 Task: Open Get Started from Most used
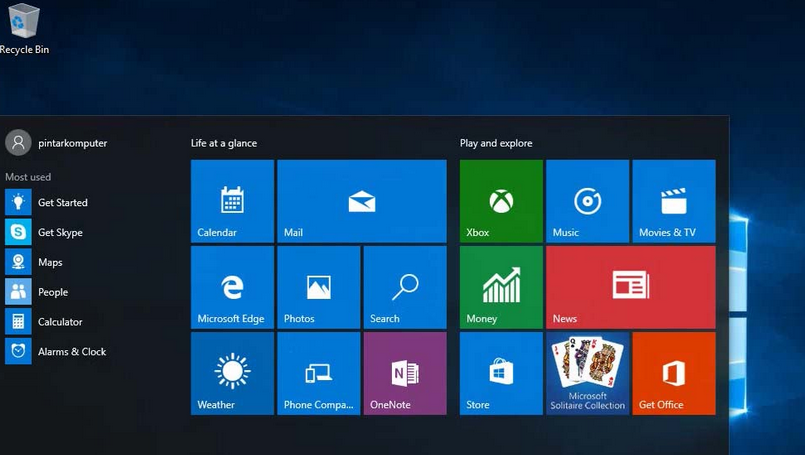(x=56, y=202)
